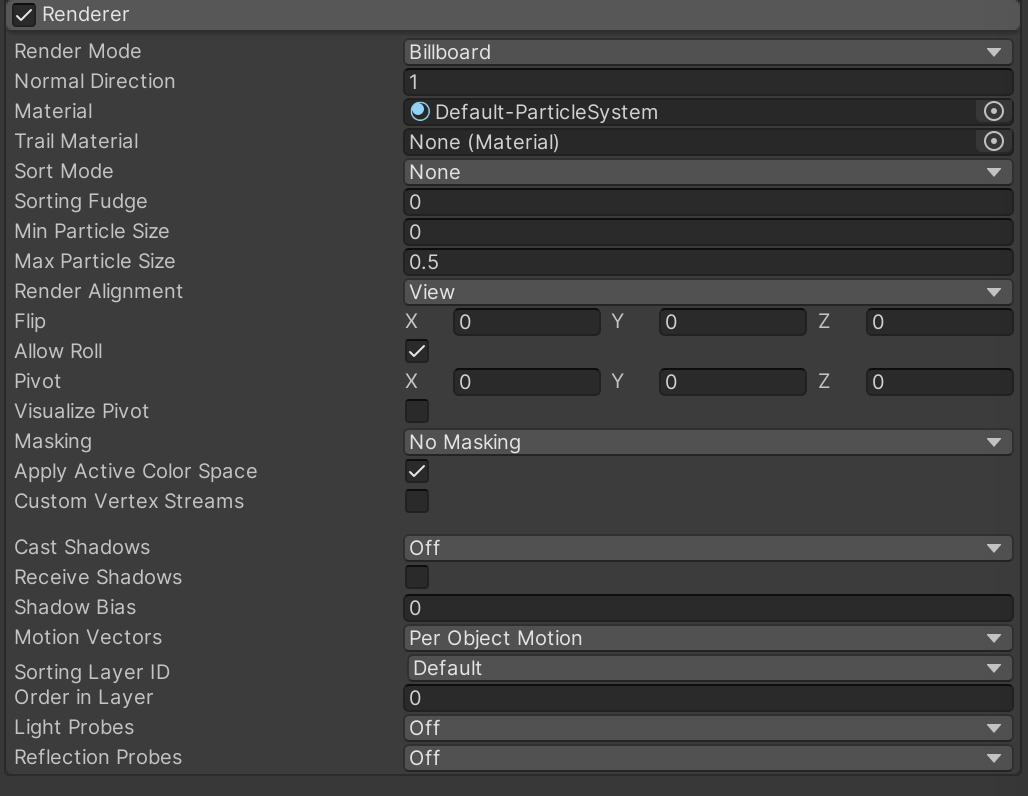Open the Material object picker
Image resolution: width=1028 pixels, height=796 pixels.
995,111
